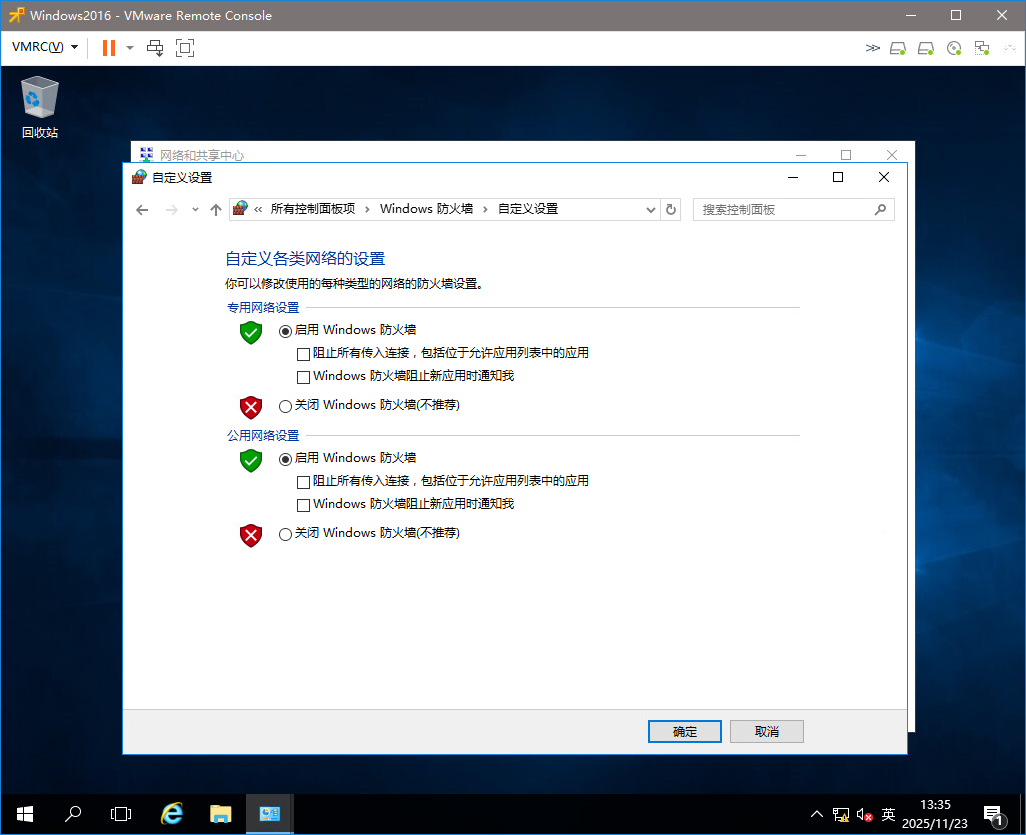Viewport: 1026px width, 835px height.
Task: Expand the arrow after Windows 防火墙 breadcrumb
Action: coord(485,209)
